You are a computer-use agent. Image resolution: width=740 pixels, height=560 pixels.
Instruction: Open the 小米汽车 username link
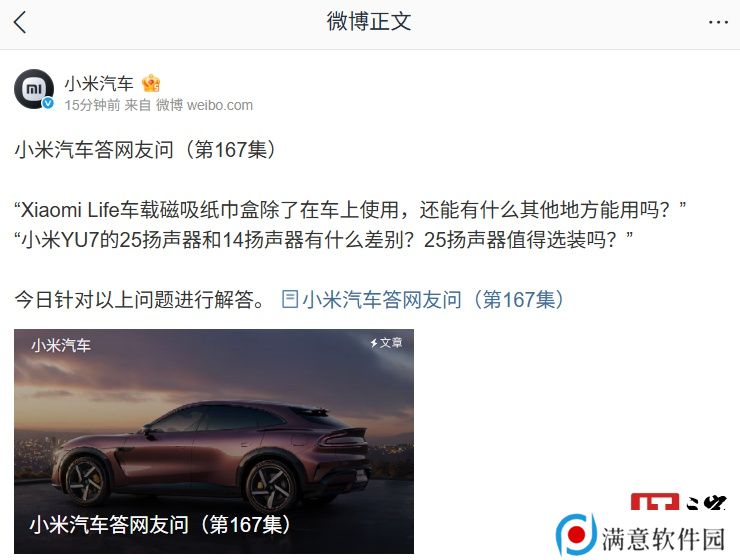(x=99, y=84)
